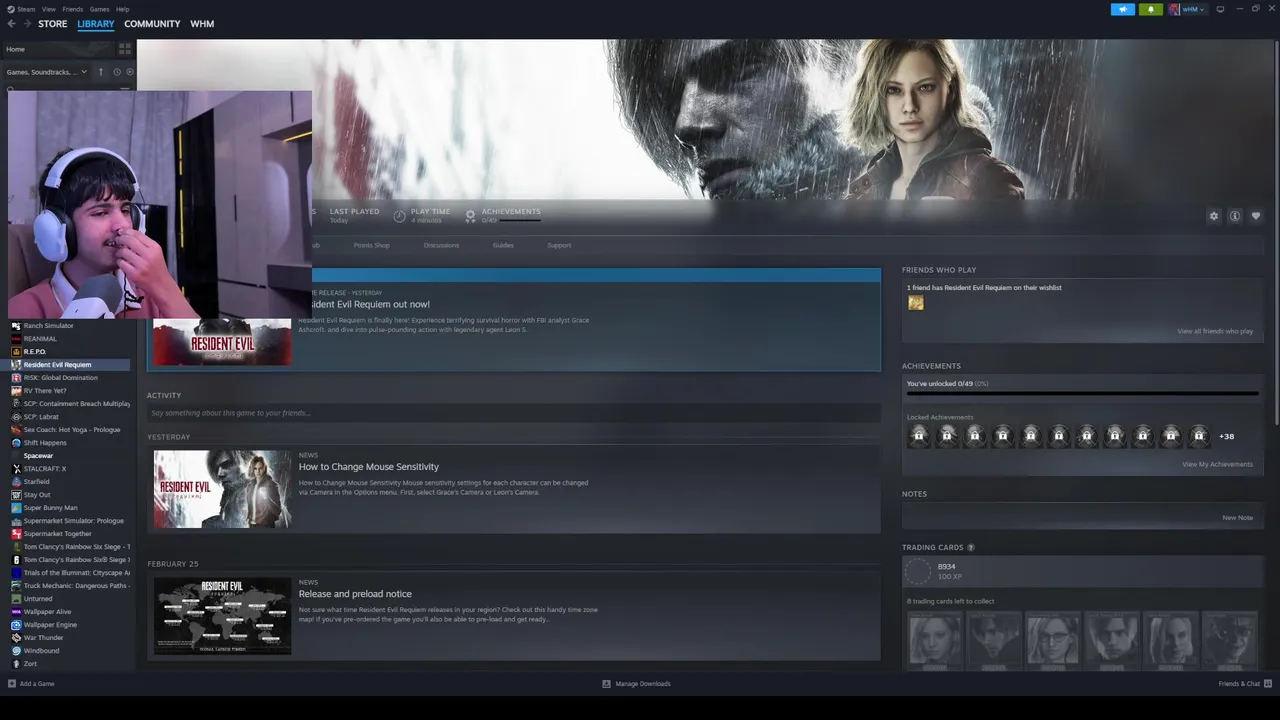This screenshot has width=1280, height=720.
Task: Select STALCRAFT: X in library
Action: [45, 469]
